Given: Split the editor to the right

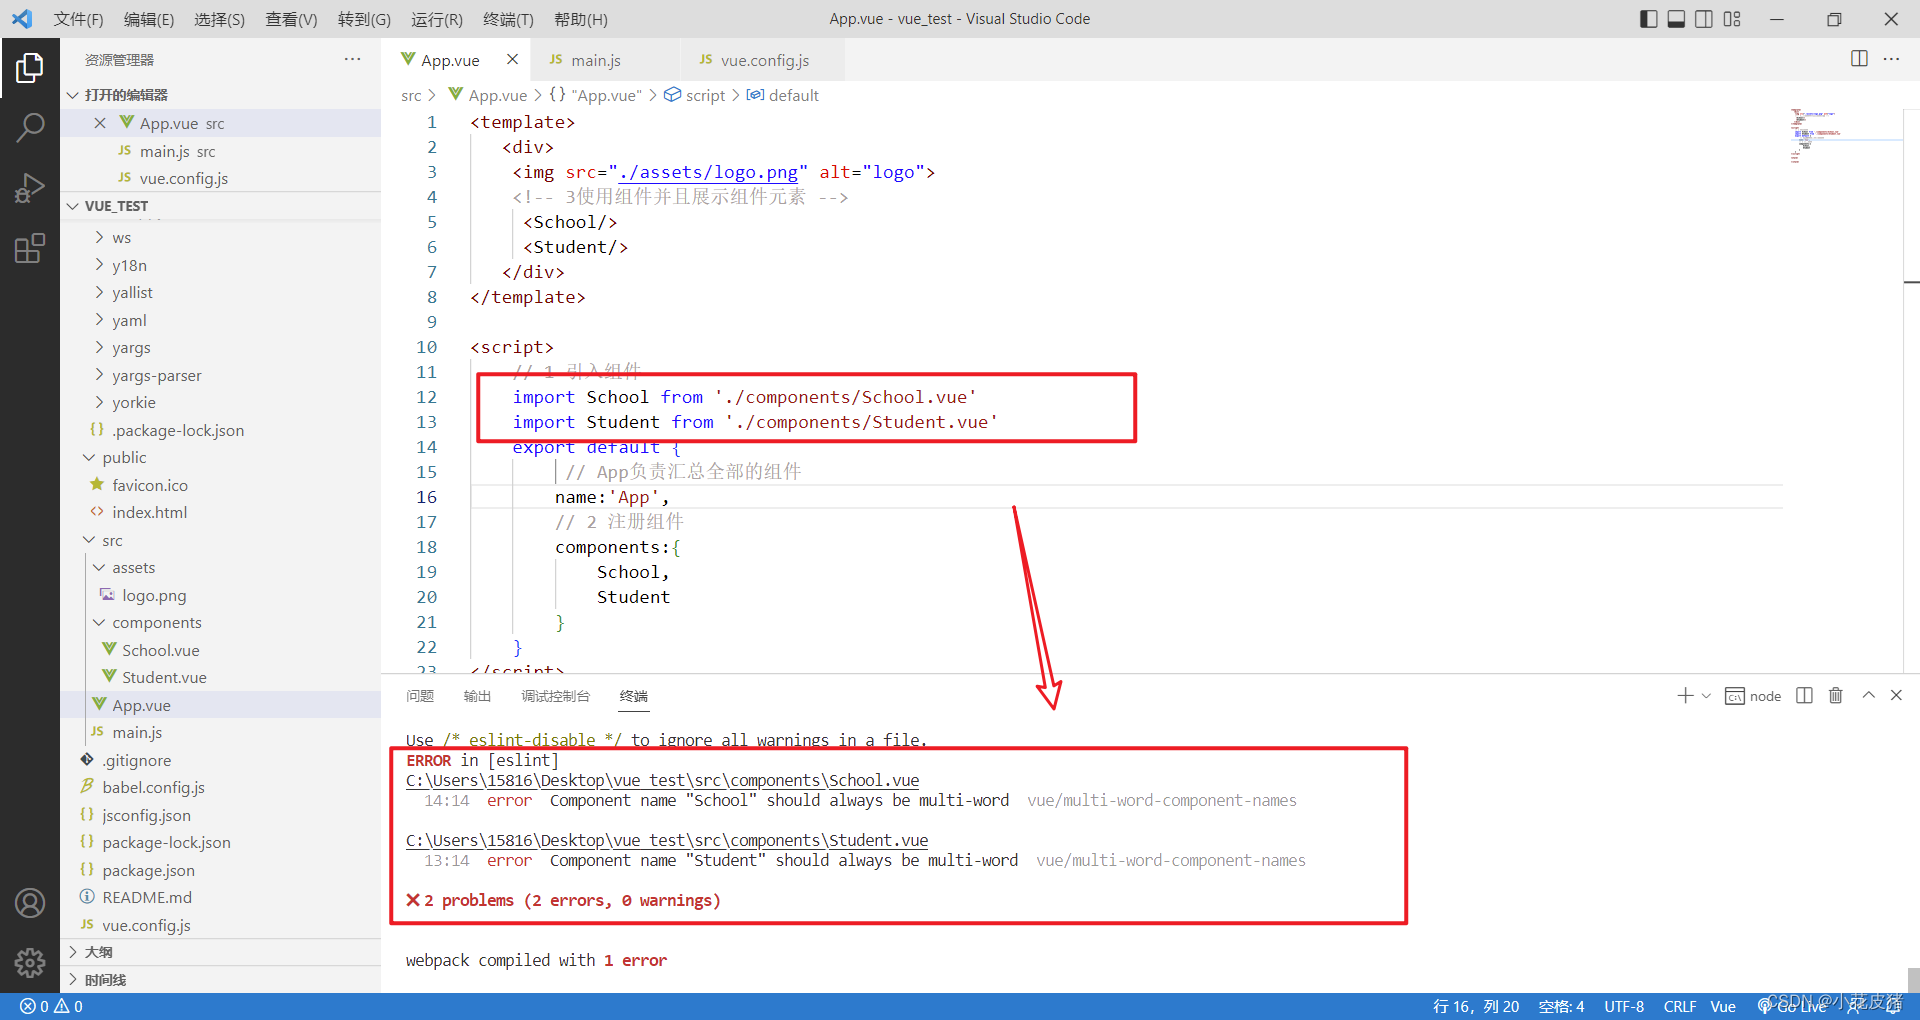Looking at the screenshot, I should (x=1859, y=59).
